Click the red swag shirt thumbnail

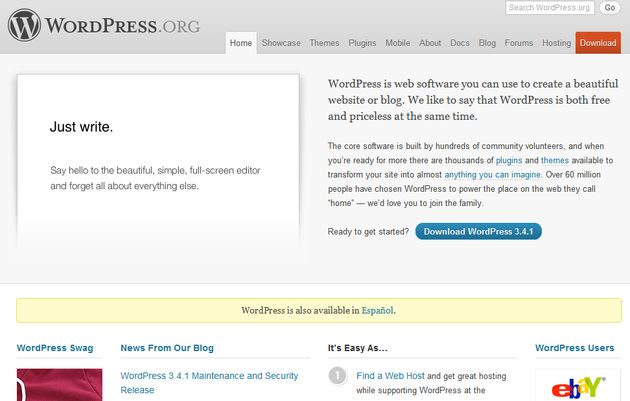tap(59, 385)
